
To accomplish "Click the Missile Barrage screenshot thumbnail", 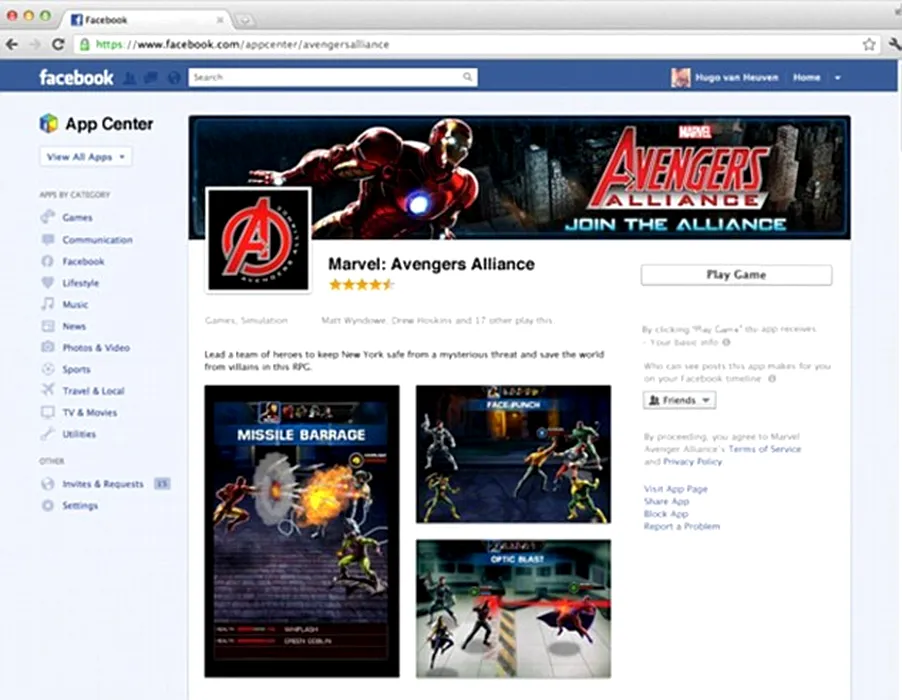I will [302, 531].
